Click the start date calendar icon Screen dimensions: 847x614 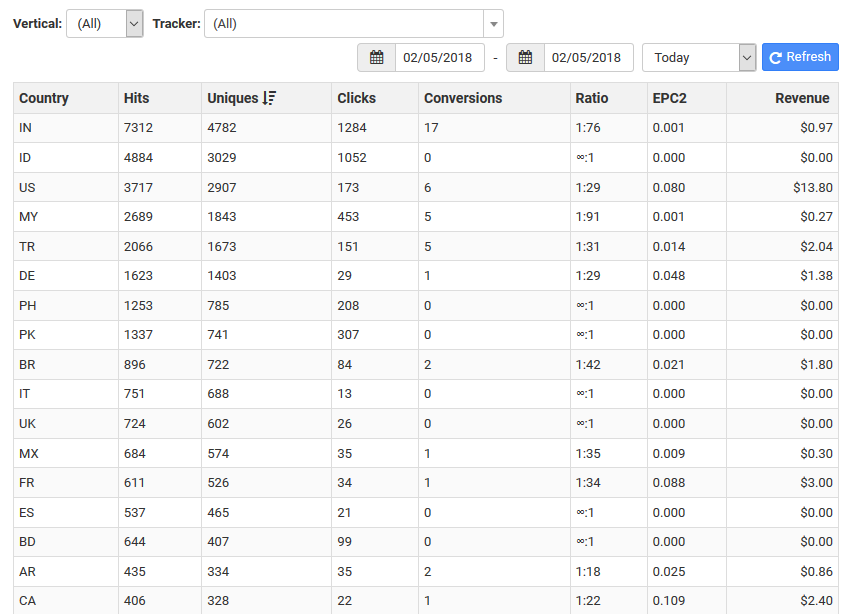pos(377,58)
